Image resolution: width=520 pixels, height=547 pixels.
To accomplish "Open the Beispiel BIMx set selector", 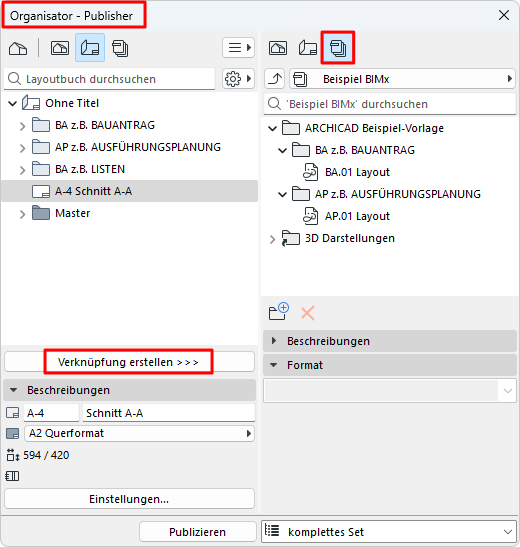I will click(402, 79).
